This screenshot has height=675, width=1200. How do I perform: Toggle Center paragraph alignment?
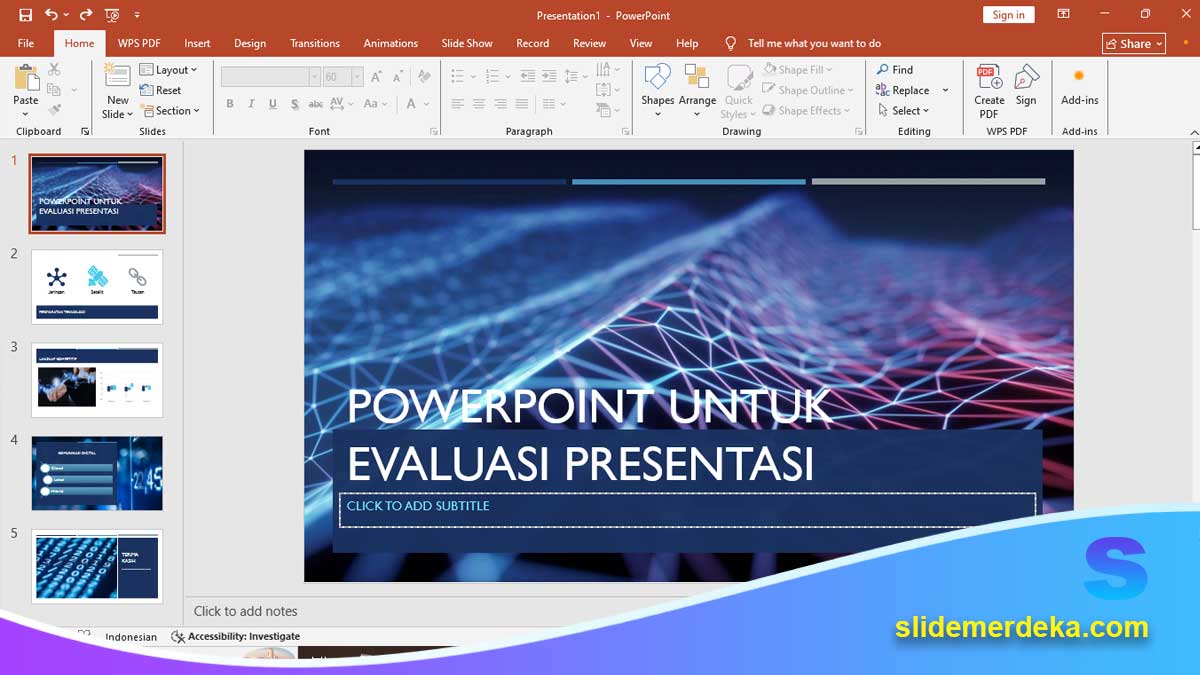(x=479, y=104)
